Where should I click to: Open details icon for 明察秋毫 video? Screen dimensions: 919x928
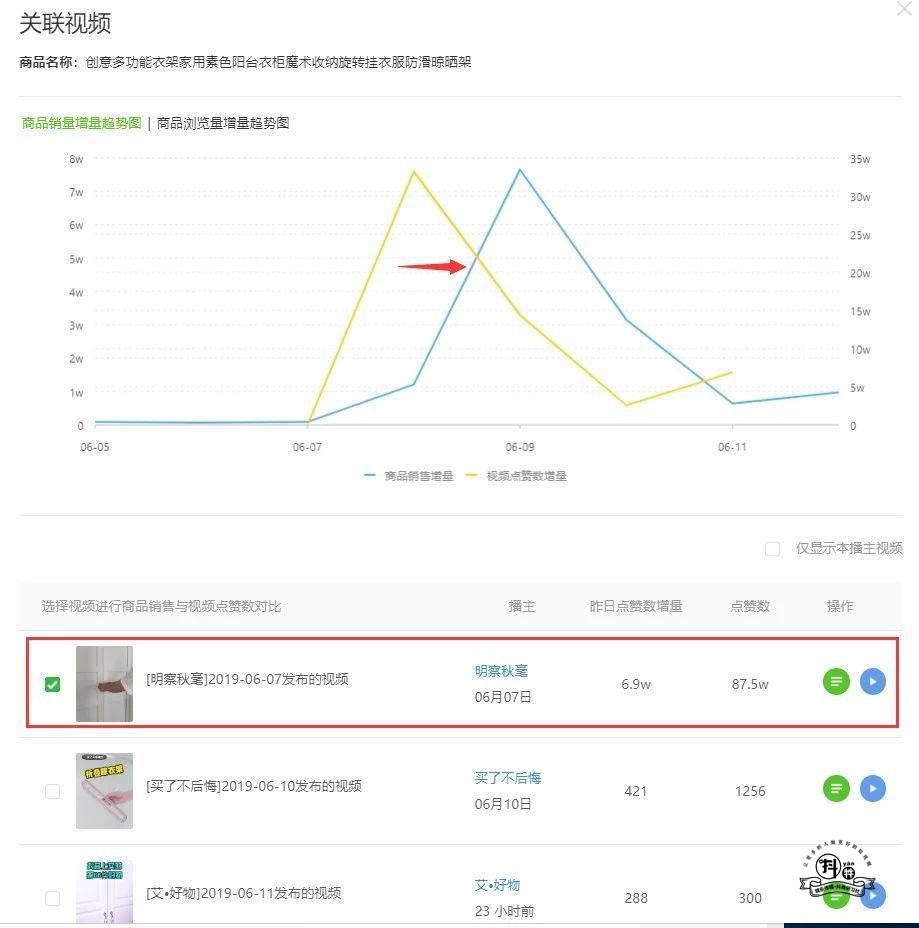pyautogui.click(x=836, y=682)
